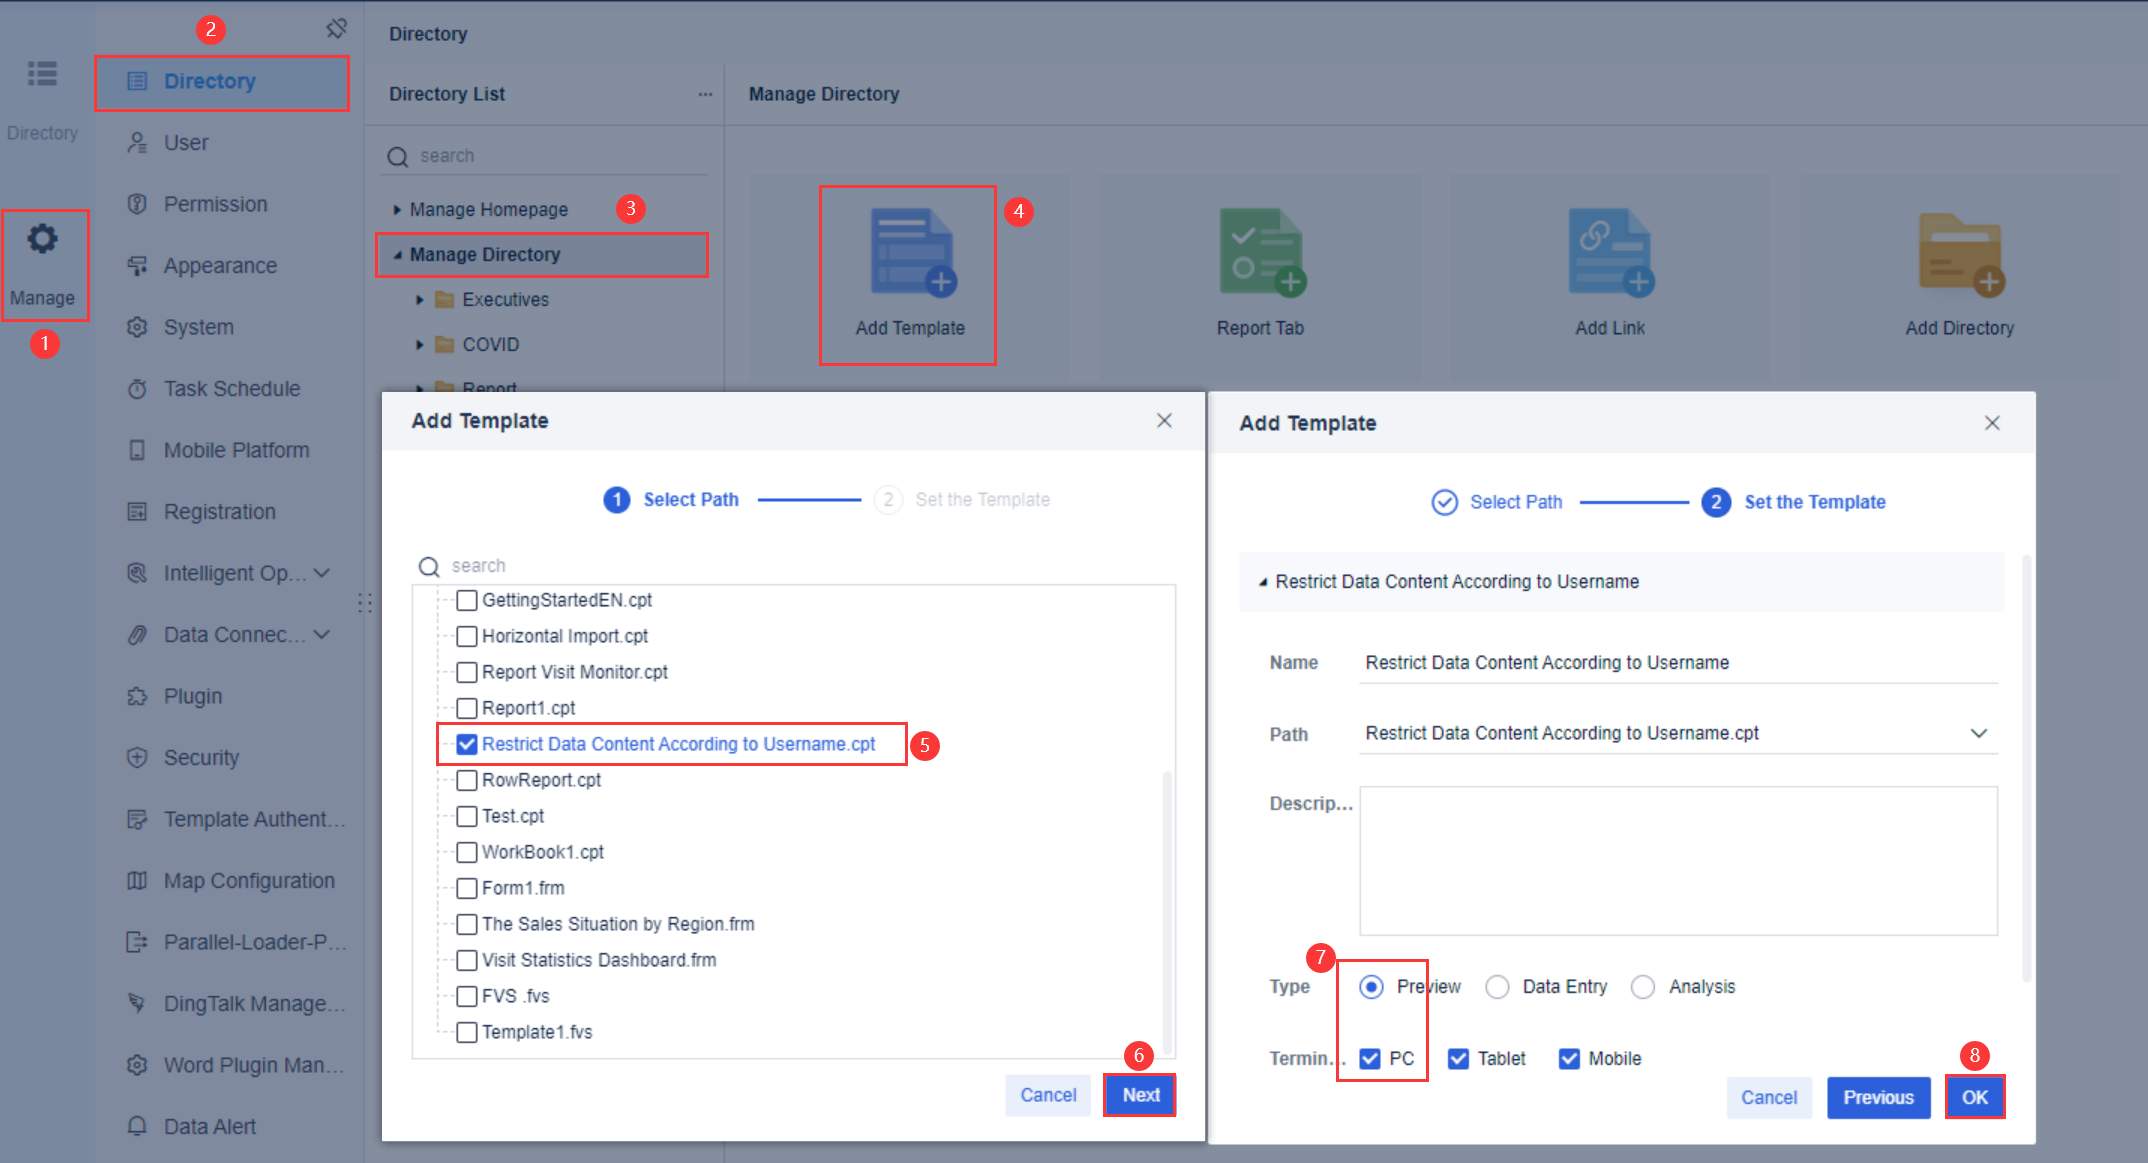This screenshot has width=2148, height=1163.
Task: Uncheck Restrict Data Content According to Username.cpt
Action: pos(466,744)
